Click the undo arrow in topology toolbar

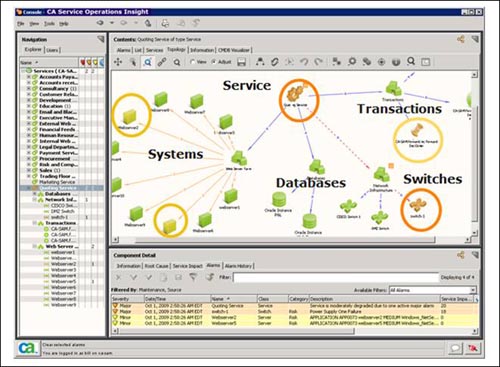tap(304, 62)
